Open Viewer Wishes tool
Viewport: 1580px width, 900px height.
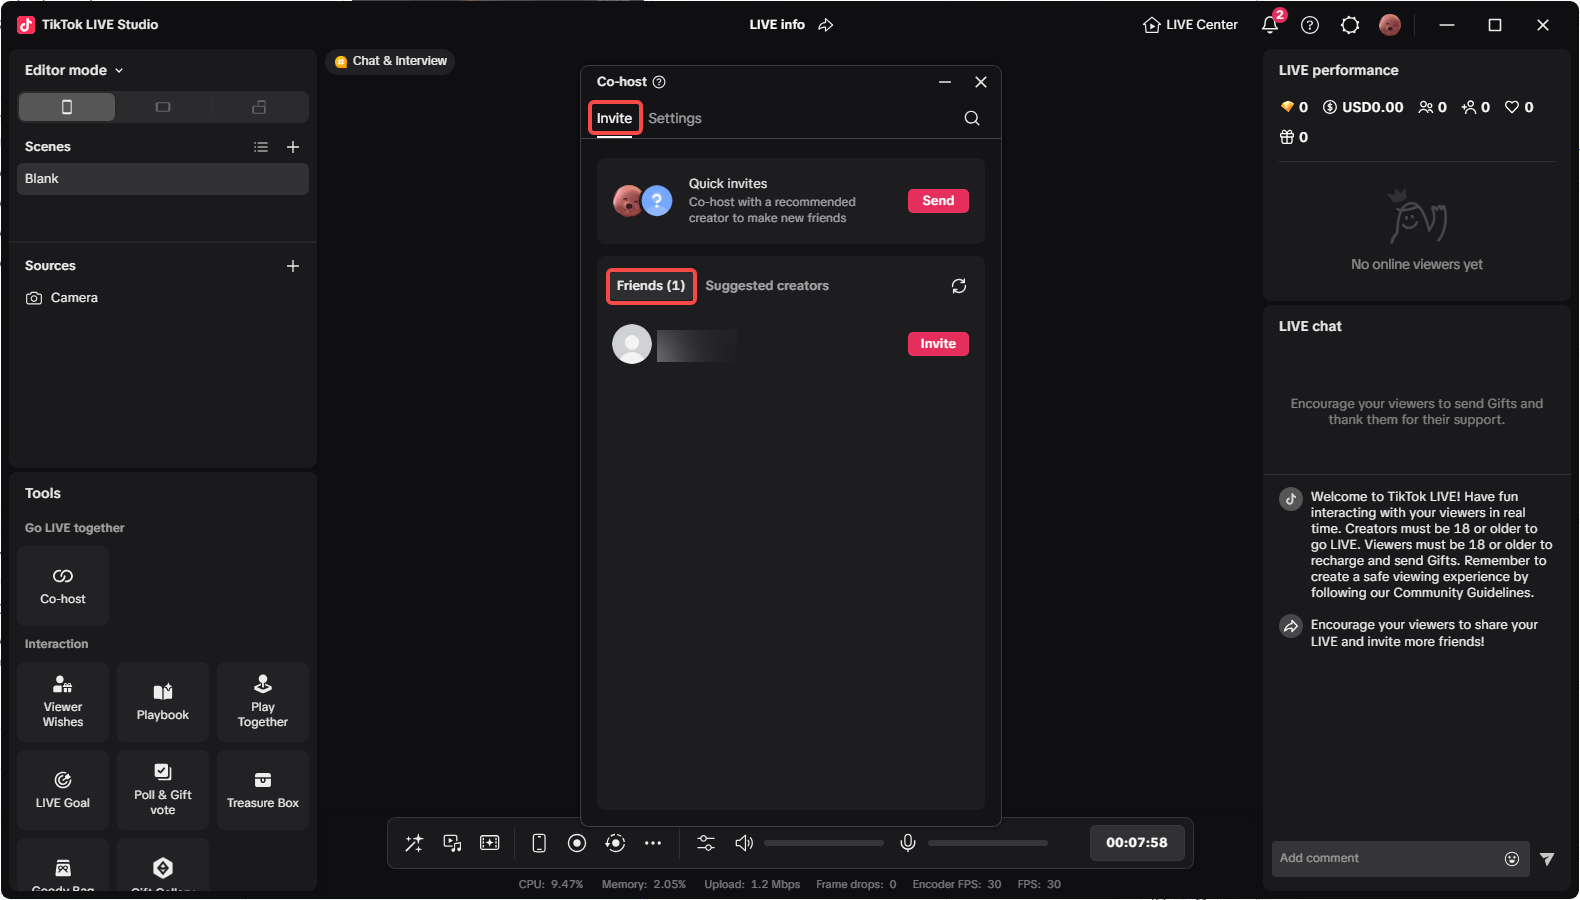[63, 702]
